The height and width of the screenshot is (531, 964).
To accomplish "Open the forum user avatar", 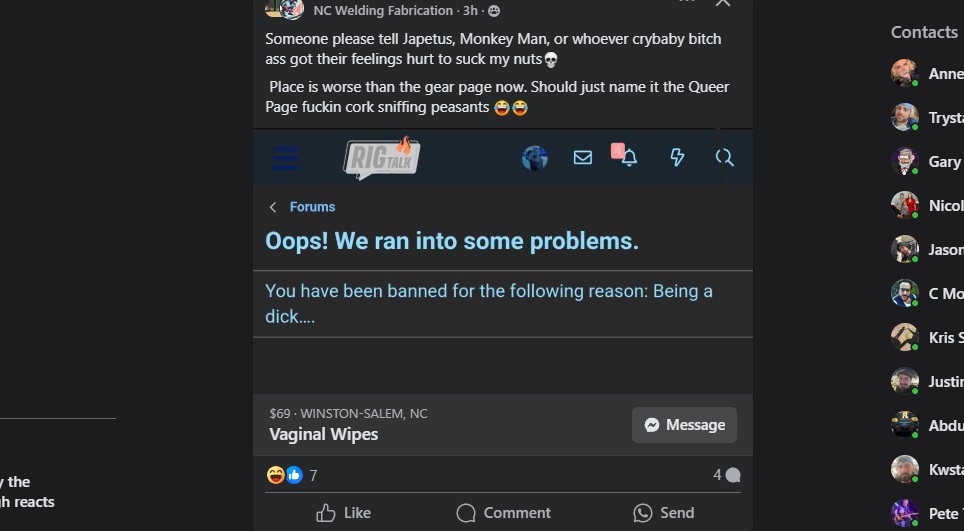I will 535,158.
